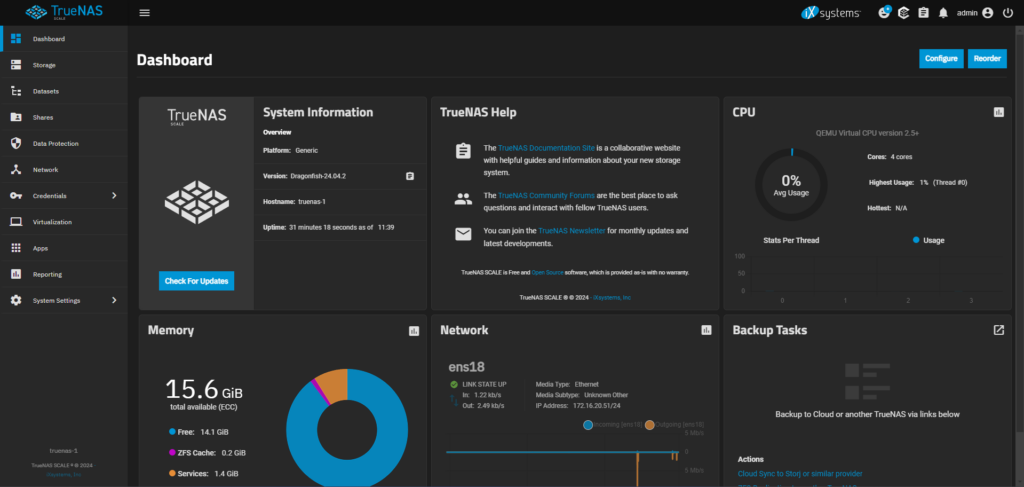
Task: Click the TrueNAS logo in header
Action: click(x=64, y=12)
